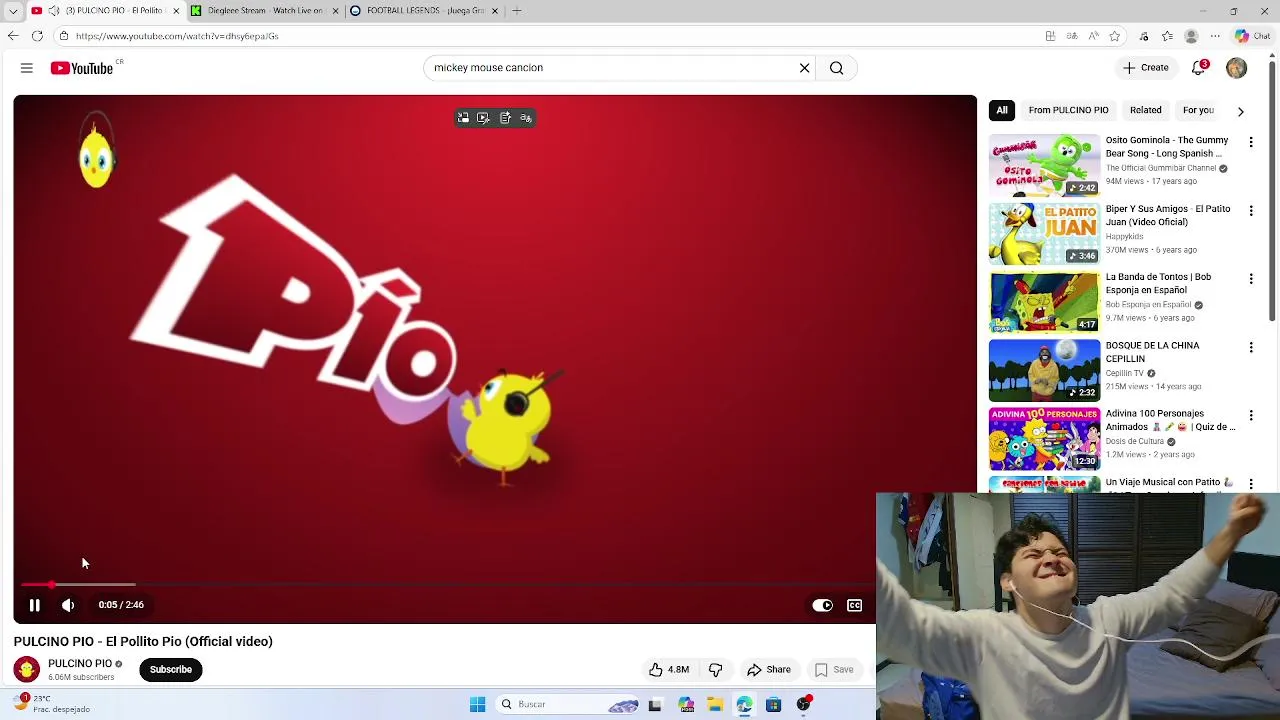Add page to favorites star

(1115, 36)
